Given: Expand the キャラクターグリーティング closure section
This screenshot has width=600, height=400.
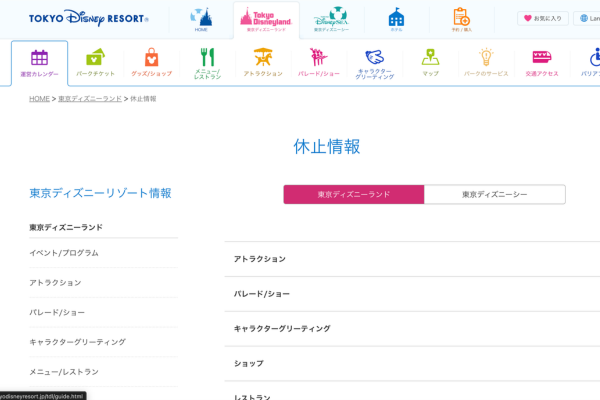Looking at the screenshot, I should (412, 329).
